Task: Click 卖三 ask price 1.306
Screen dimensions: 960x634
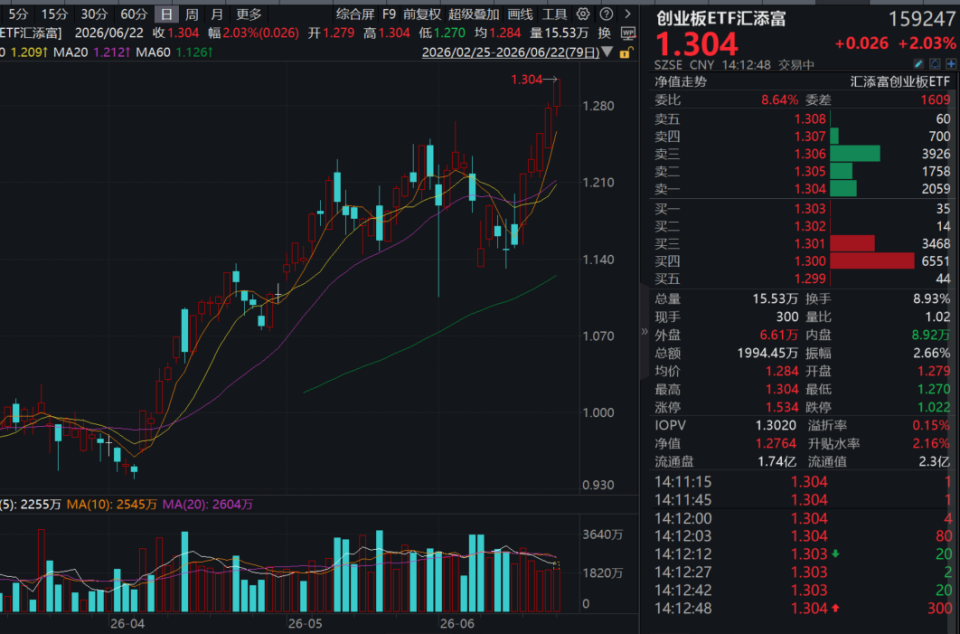Action: pyautogui.click(x=810, y=154)
